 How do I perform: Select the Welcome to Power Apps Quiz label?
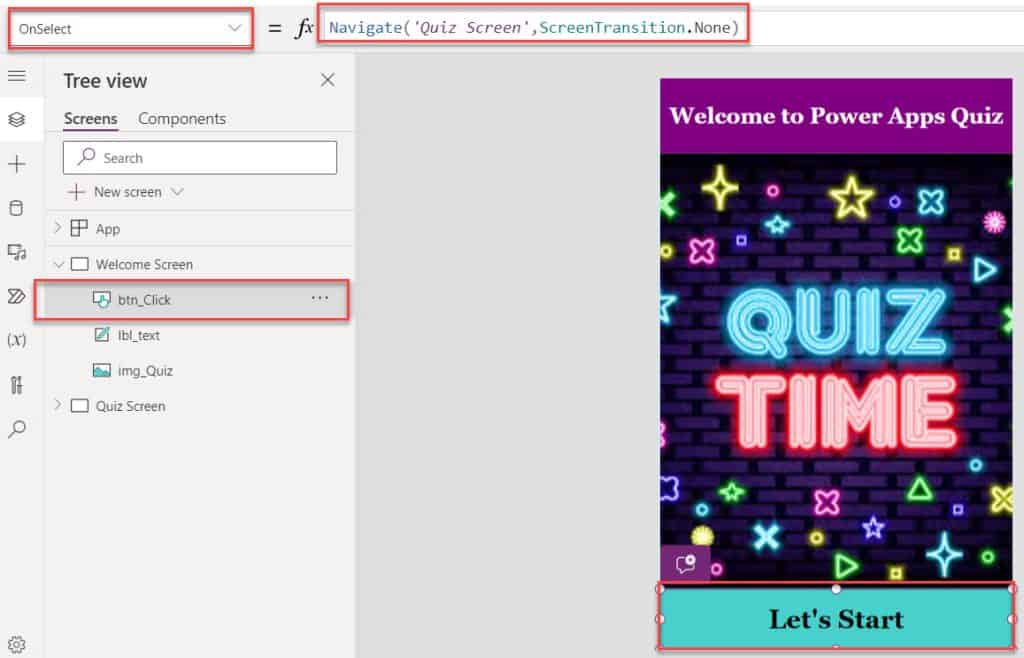pos(836,116)
